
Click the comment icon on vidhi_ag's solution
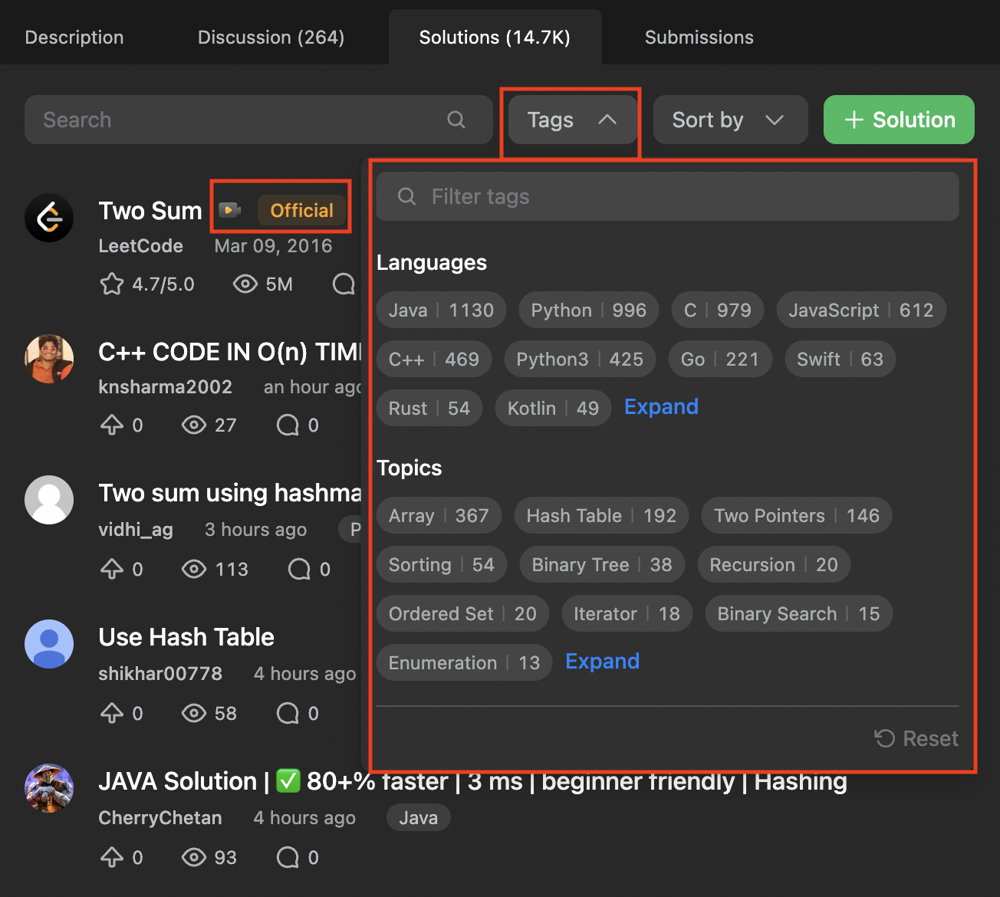[299, 569]
